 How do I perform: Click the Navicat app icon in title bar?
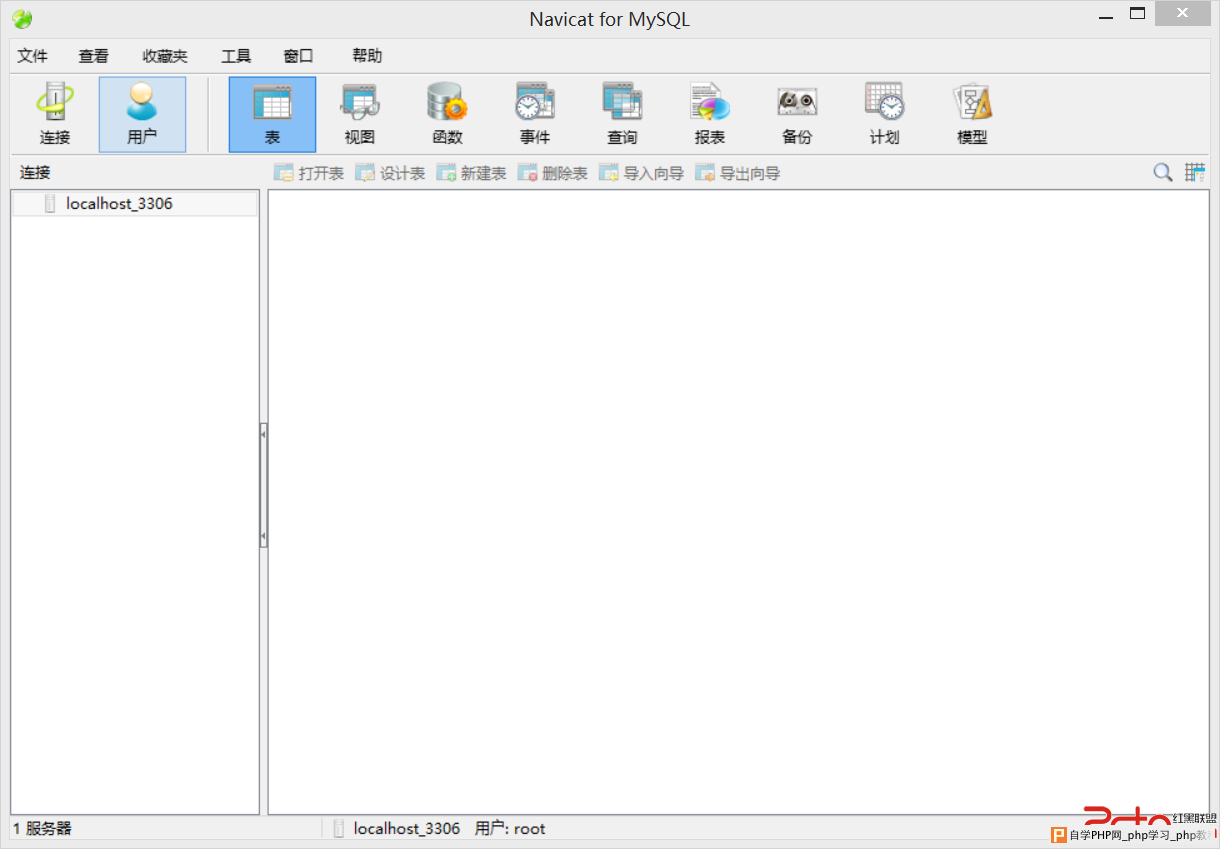coord(22,19)
